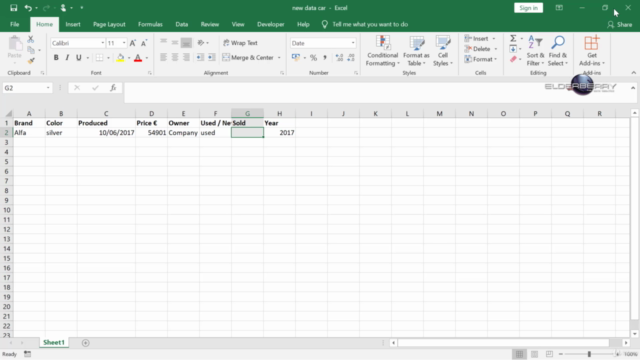Select column G header
640x360 pixels.
247,113
